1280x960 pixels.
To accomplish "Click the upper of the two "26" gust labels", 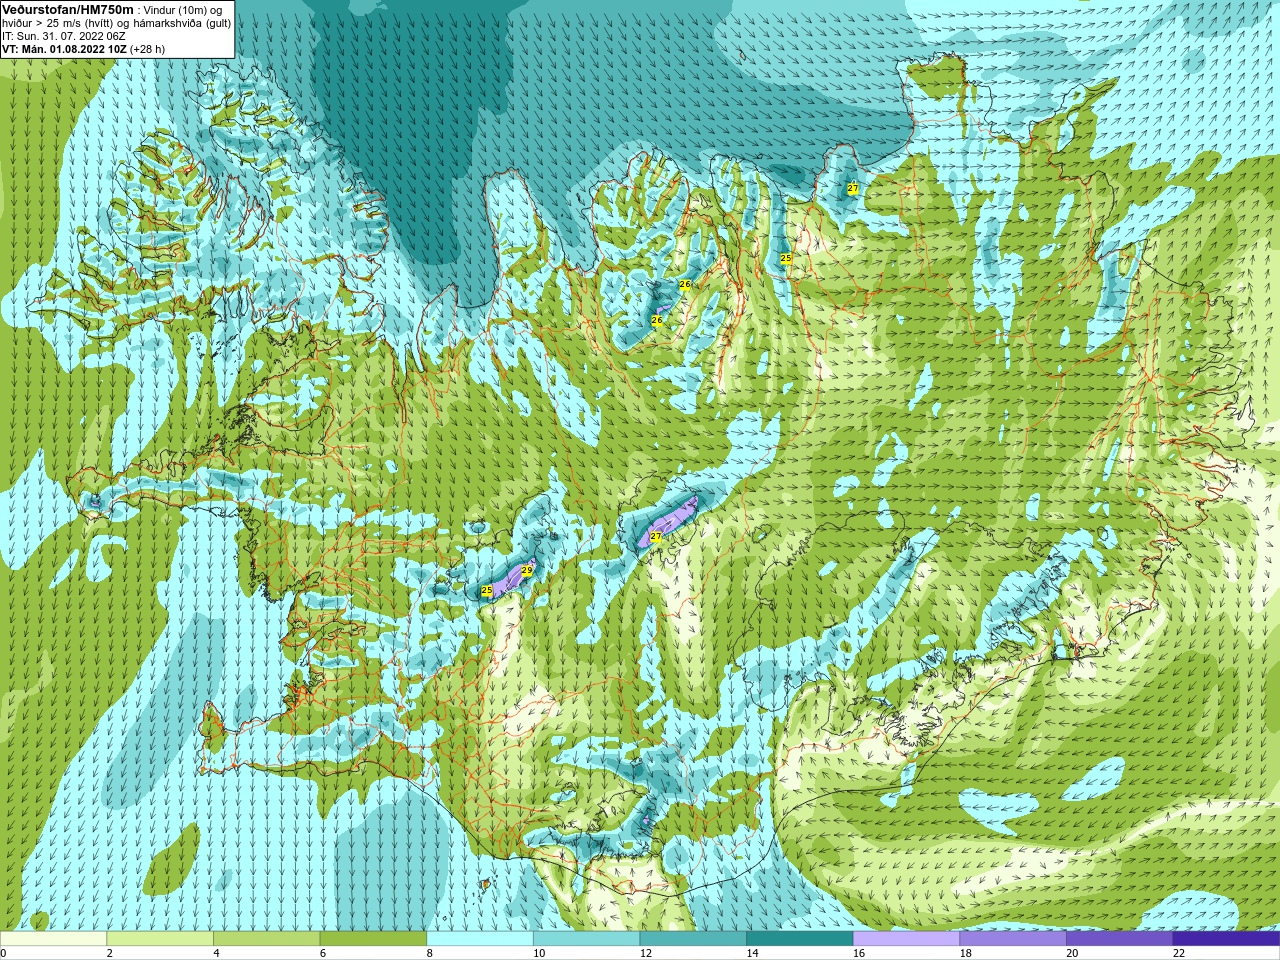I will tap(685, 284).
